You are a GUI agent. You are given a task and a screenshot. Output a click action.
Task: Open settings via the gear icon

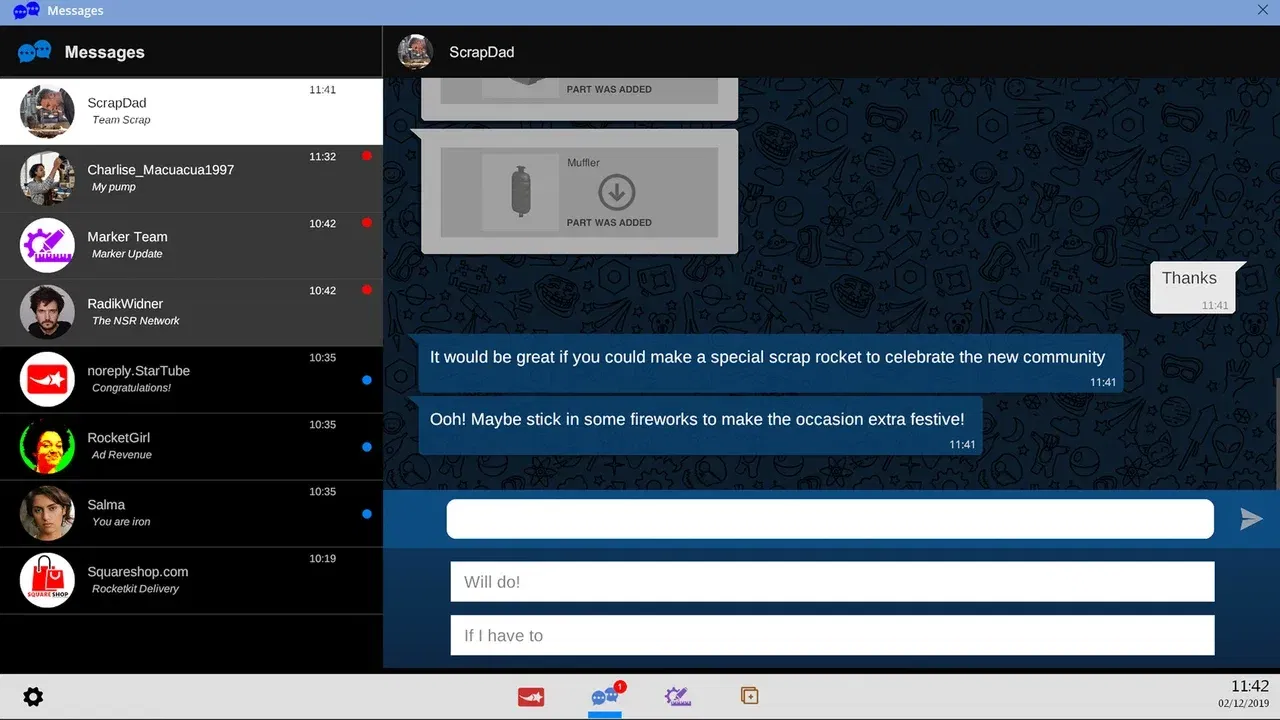(33, 696)
